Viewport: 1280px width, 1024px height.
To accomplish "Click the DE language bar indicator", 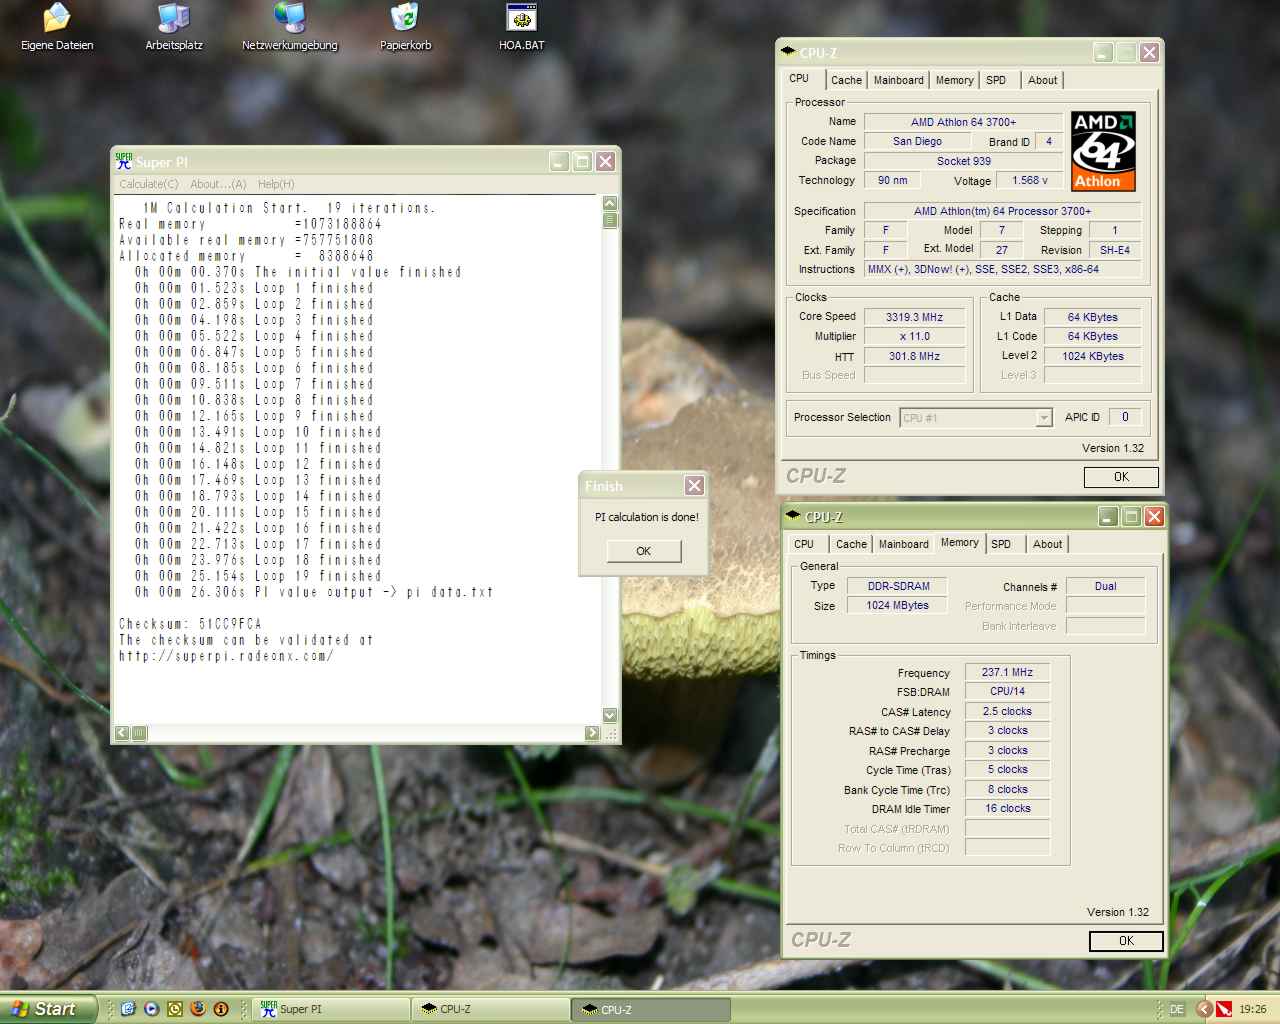I will pos(1177,1009).
